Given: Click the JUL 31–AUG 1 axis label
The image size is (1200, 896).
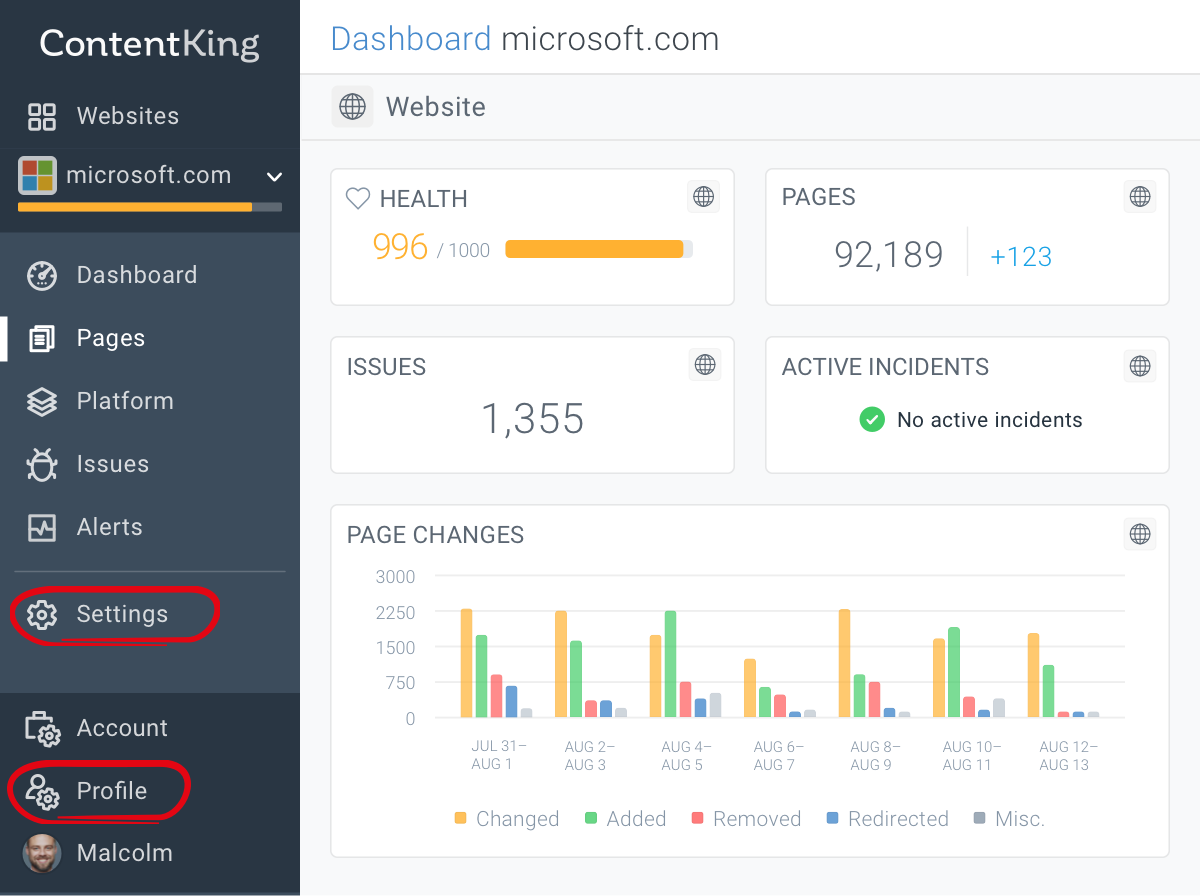Looking at the screenshot, I should tap(498, 756).
